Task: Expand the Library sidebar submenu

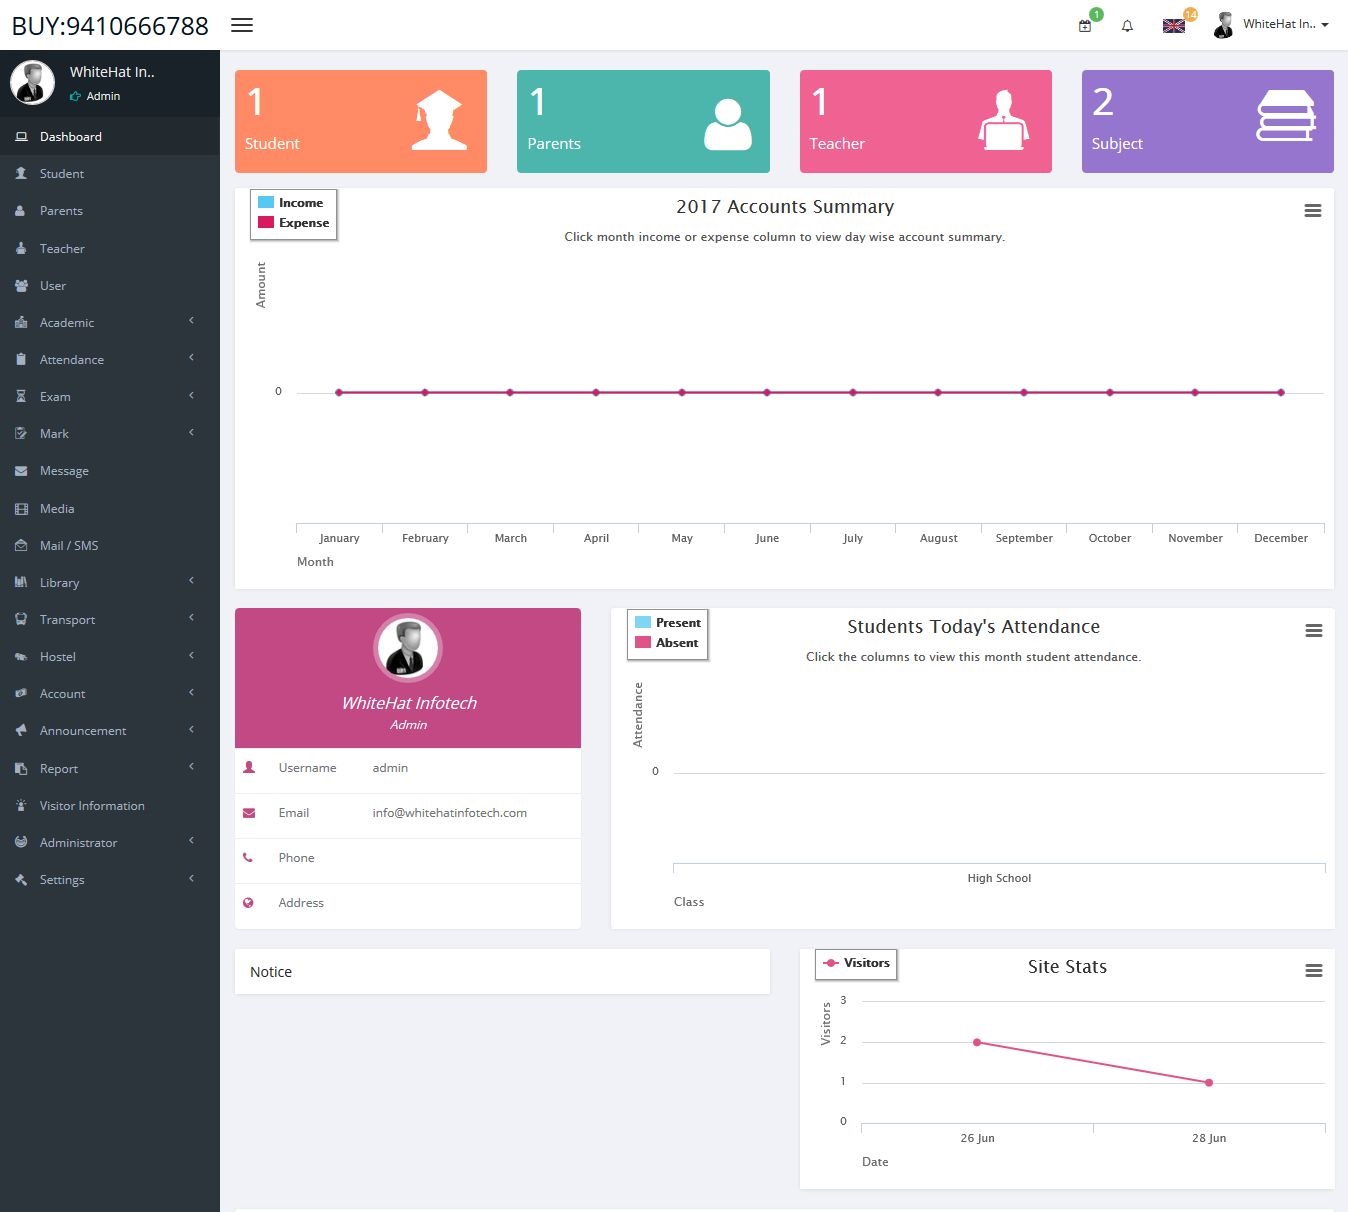Action: coord(59,583)
